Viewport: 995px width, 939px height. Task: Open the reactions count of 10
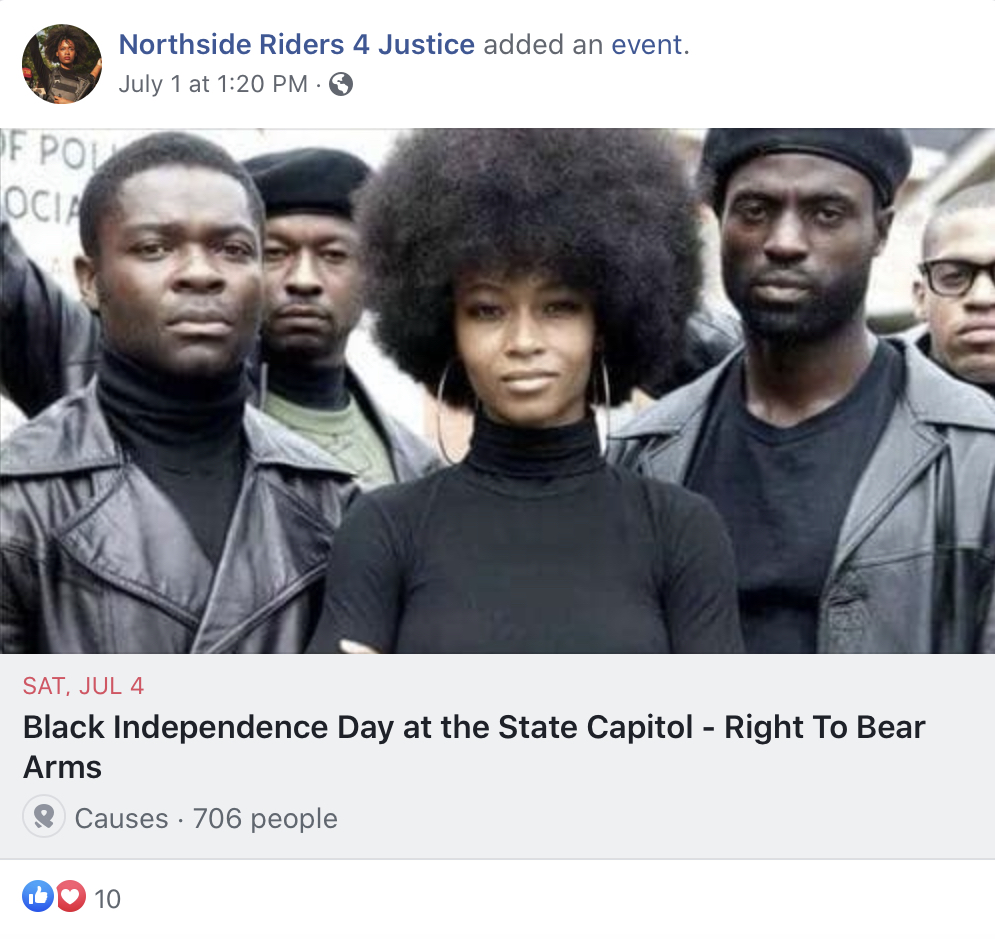(107, 899)
